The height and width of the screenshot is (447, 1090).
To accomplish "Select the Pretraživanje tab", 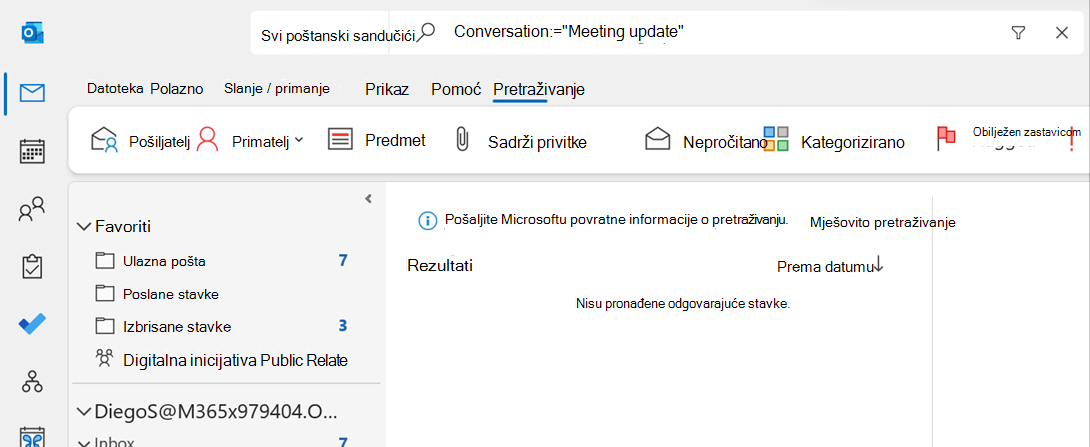I will click(x=539, y=90).
